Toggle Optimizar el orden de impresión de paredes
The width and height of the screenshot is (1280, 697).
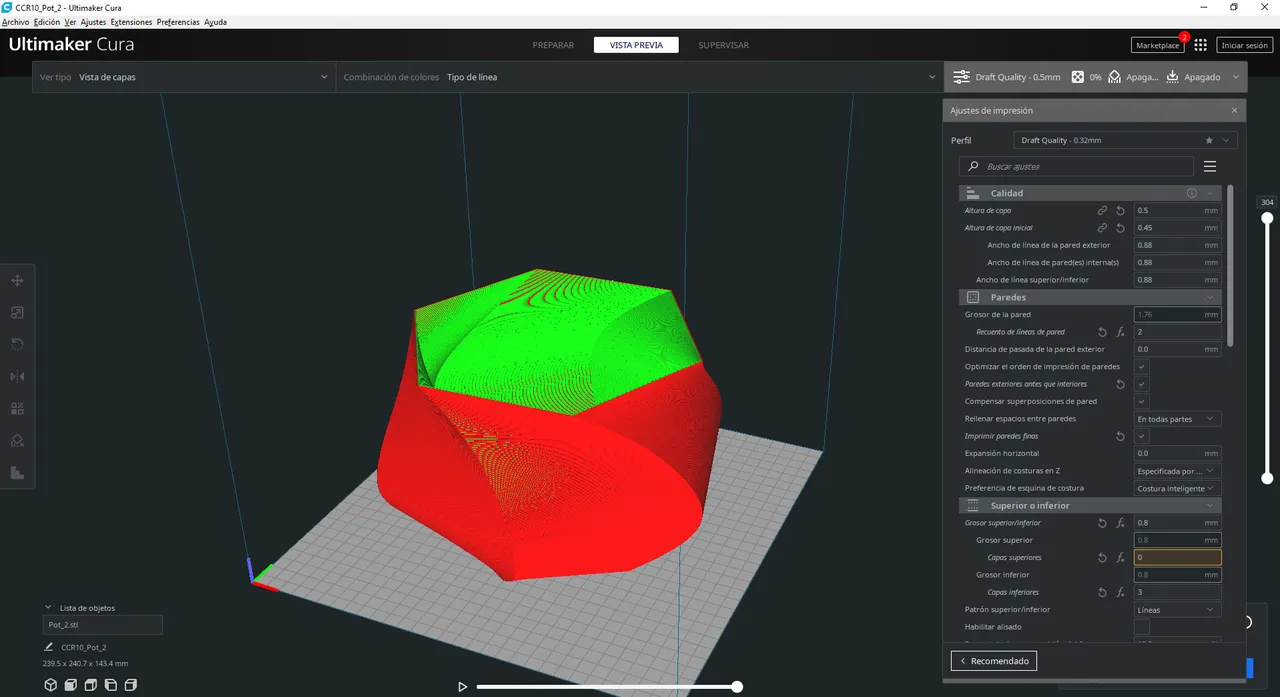[1141, 367]
